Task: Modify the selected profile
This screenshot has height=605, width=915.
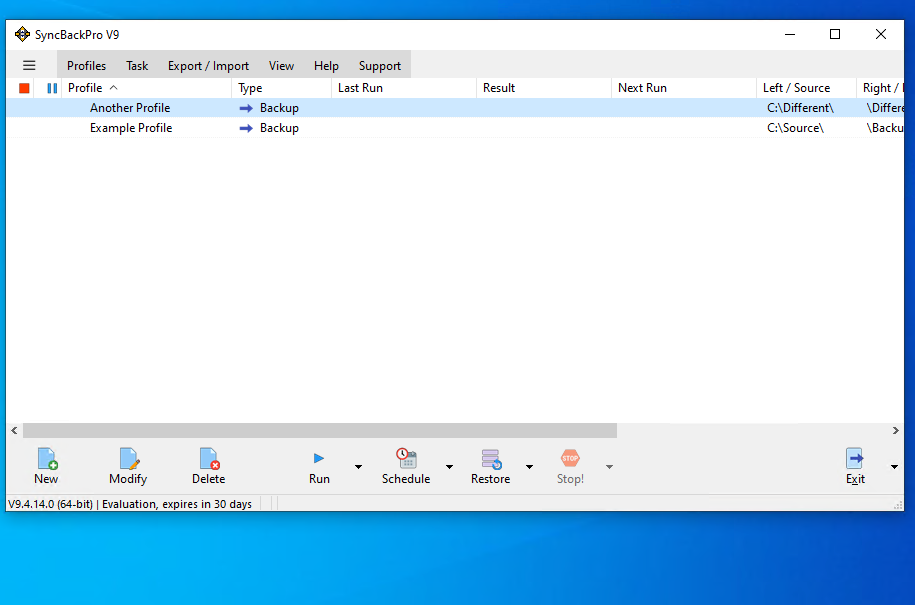Action: [128, 466]
